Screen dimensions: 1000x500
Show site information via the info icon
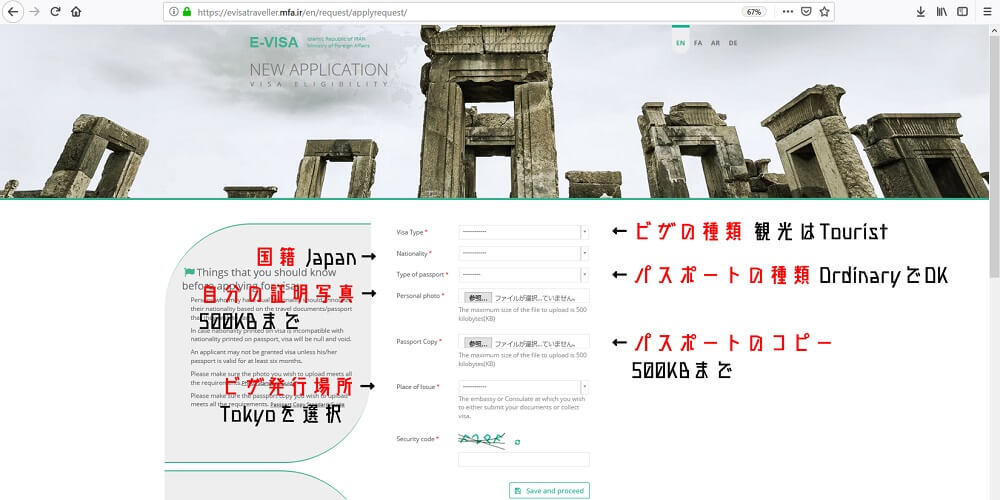(x=173, y=11)
